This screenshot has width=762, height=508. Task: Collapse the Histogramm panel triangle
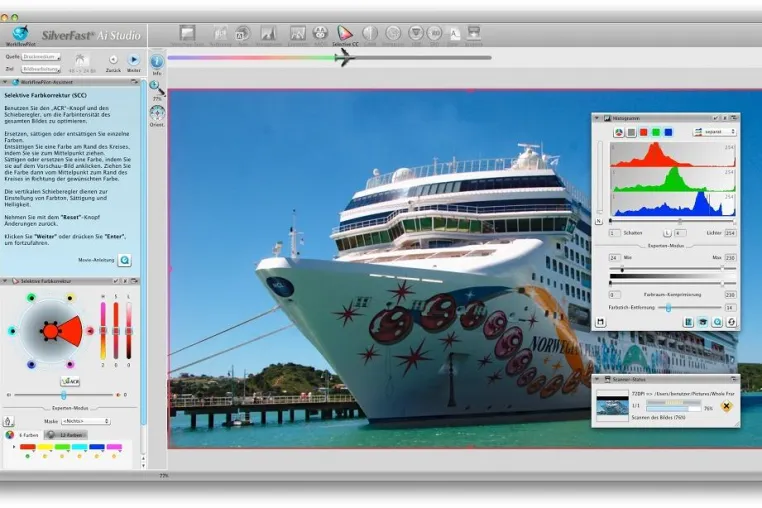coord(597,118)
